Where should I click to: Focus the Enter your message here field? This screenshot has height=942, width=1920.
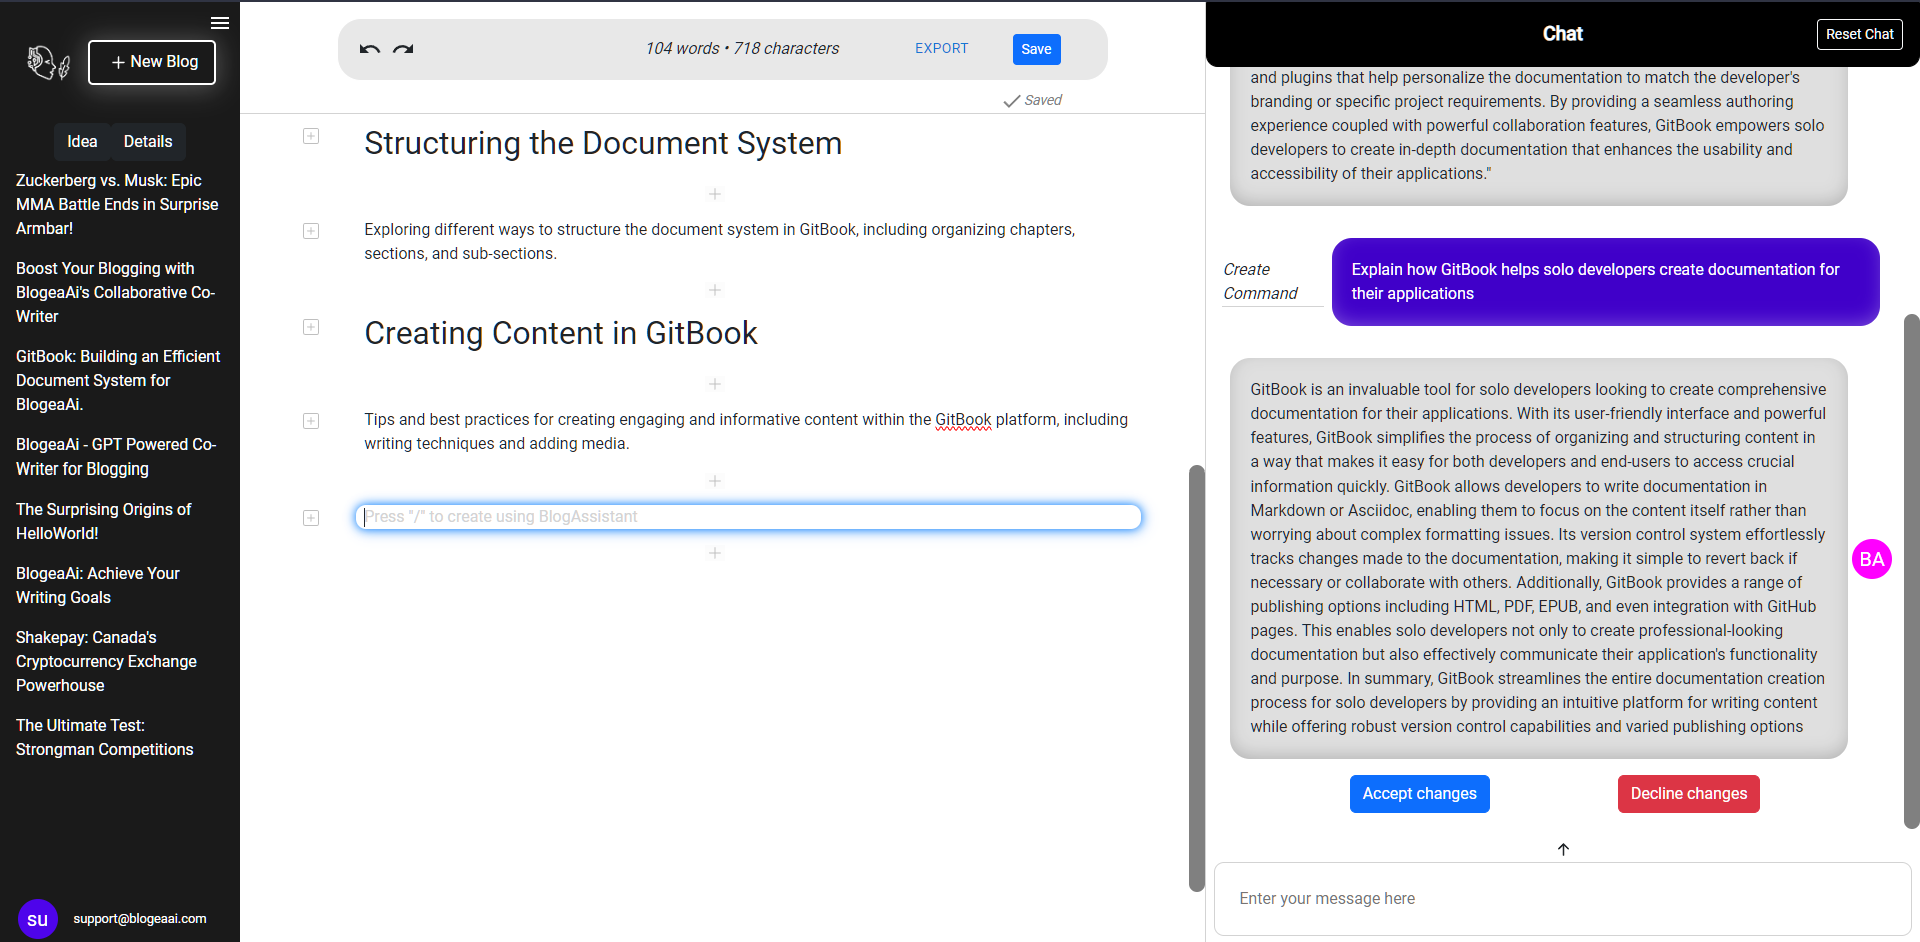click(1561, 898)
